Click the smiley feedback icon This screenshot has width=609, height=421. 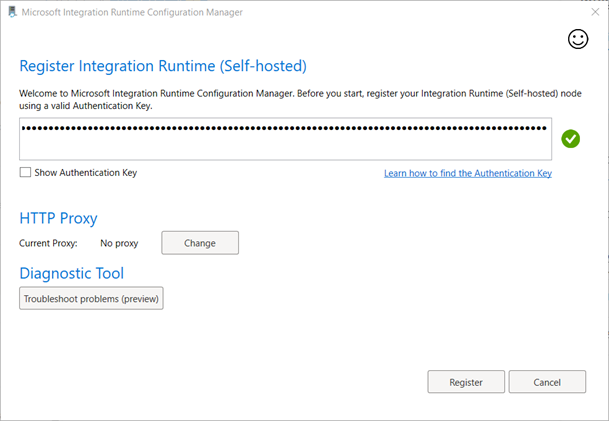(x=578, y=39)
